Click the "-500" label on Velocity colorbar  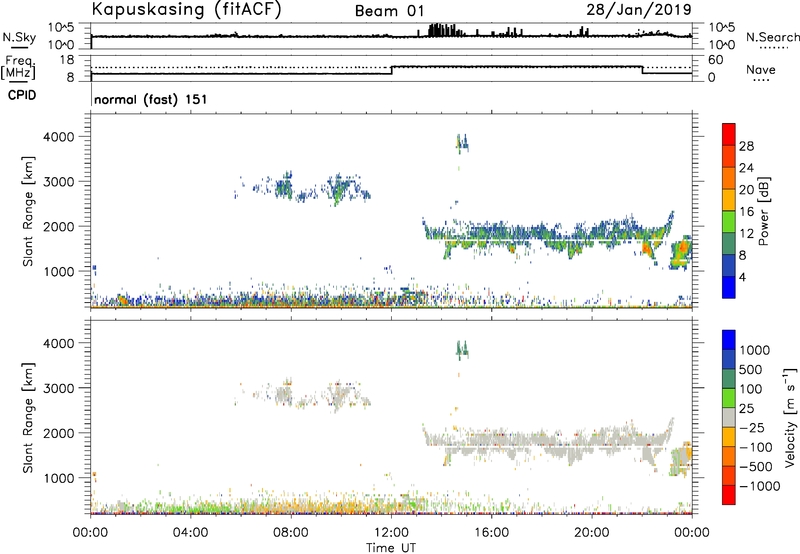755,467
